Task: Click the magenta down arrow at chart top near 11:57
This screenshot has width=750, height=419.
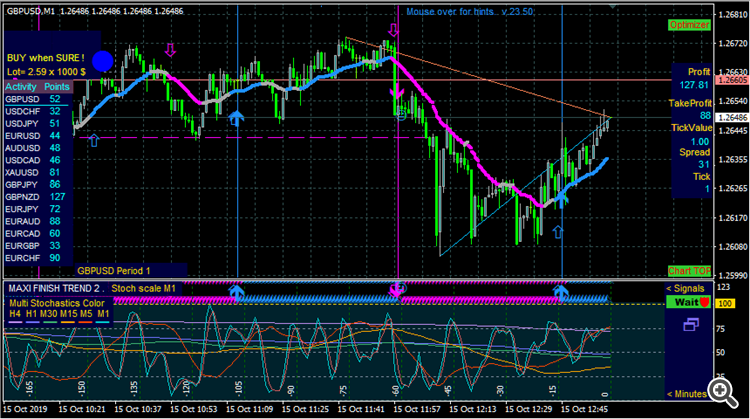Action: (394, 30)
